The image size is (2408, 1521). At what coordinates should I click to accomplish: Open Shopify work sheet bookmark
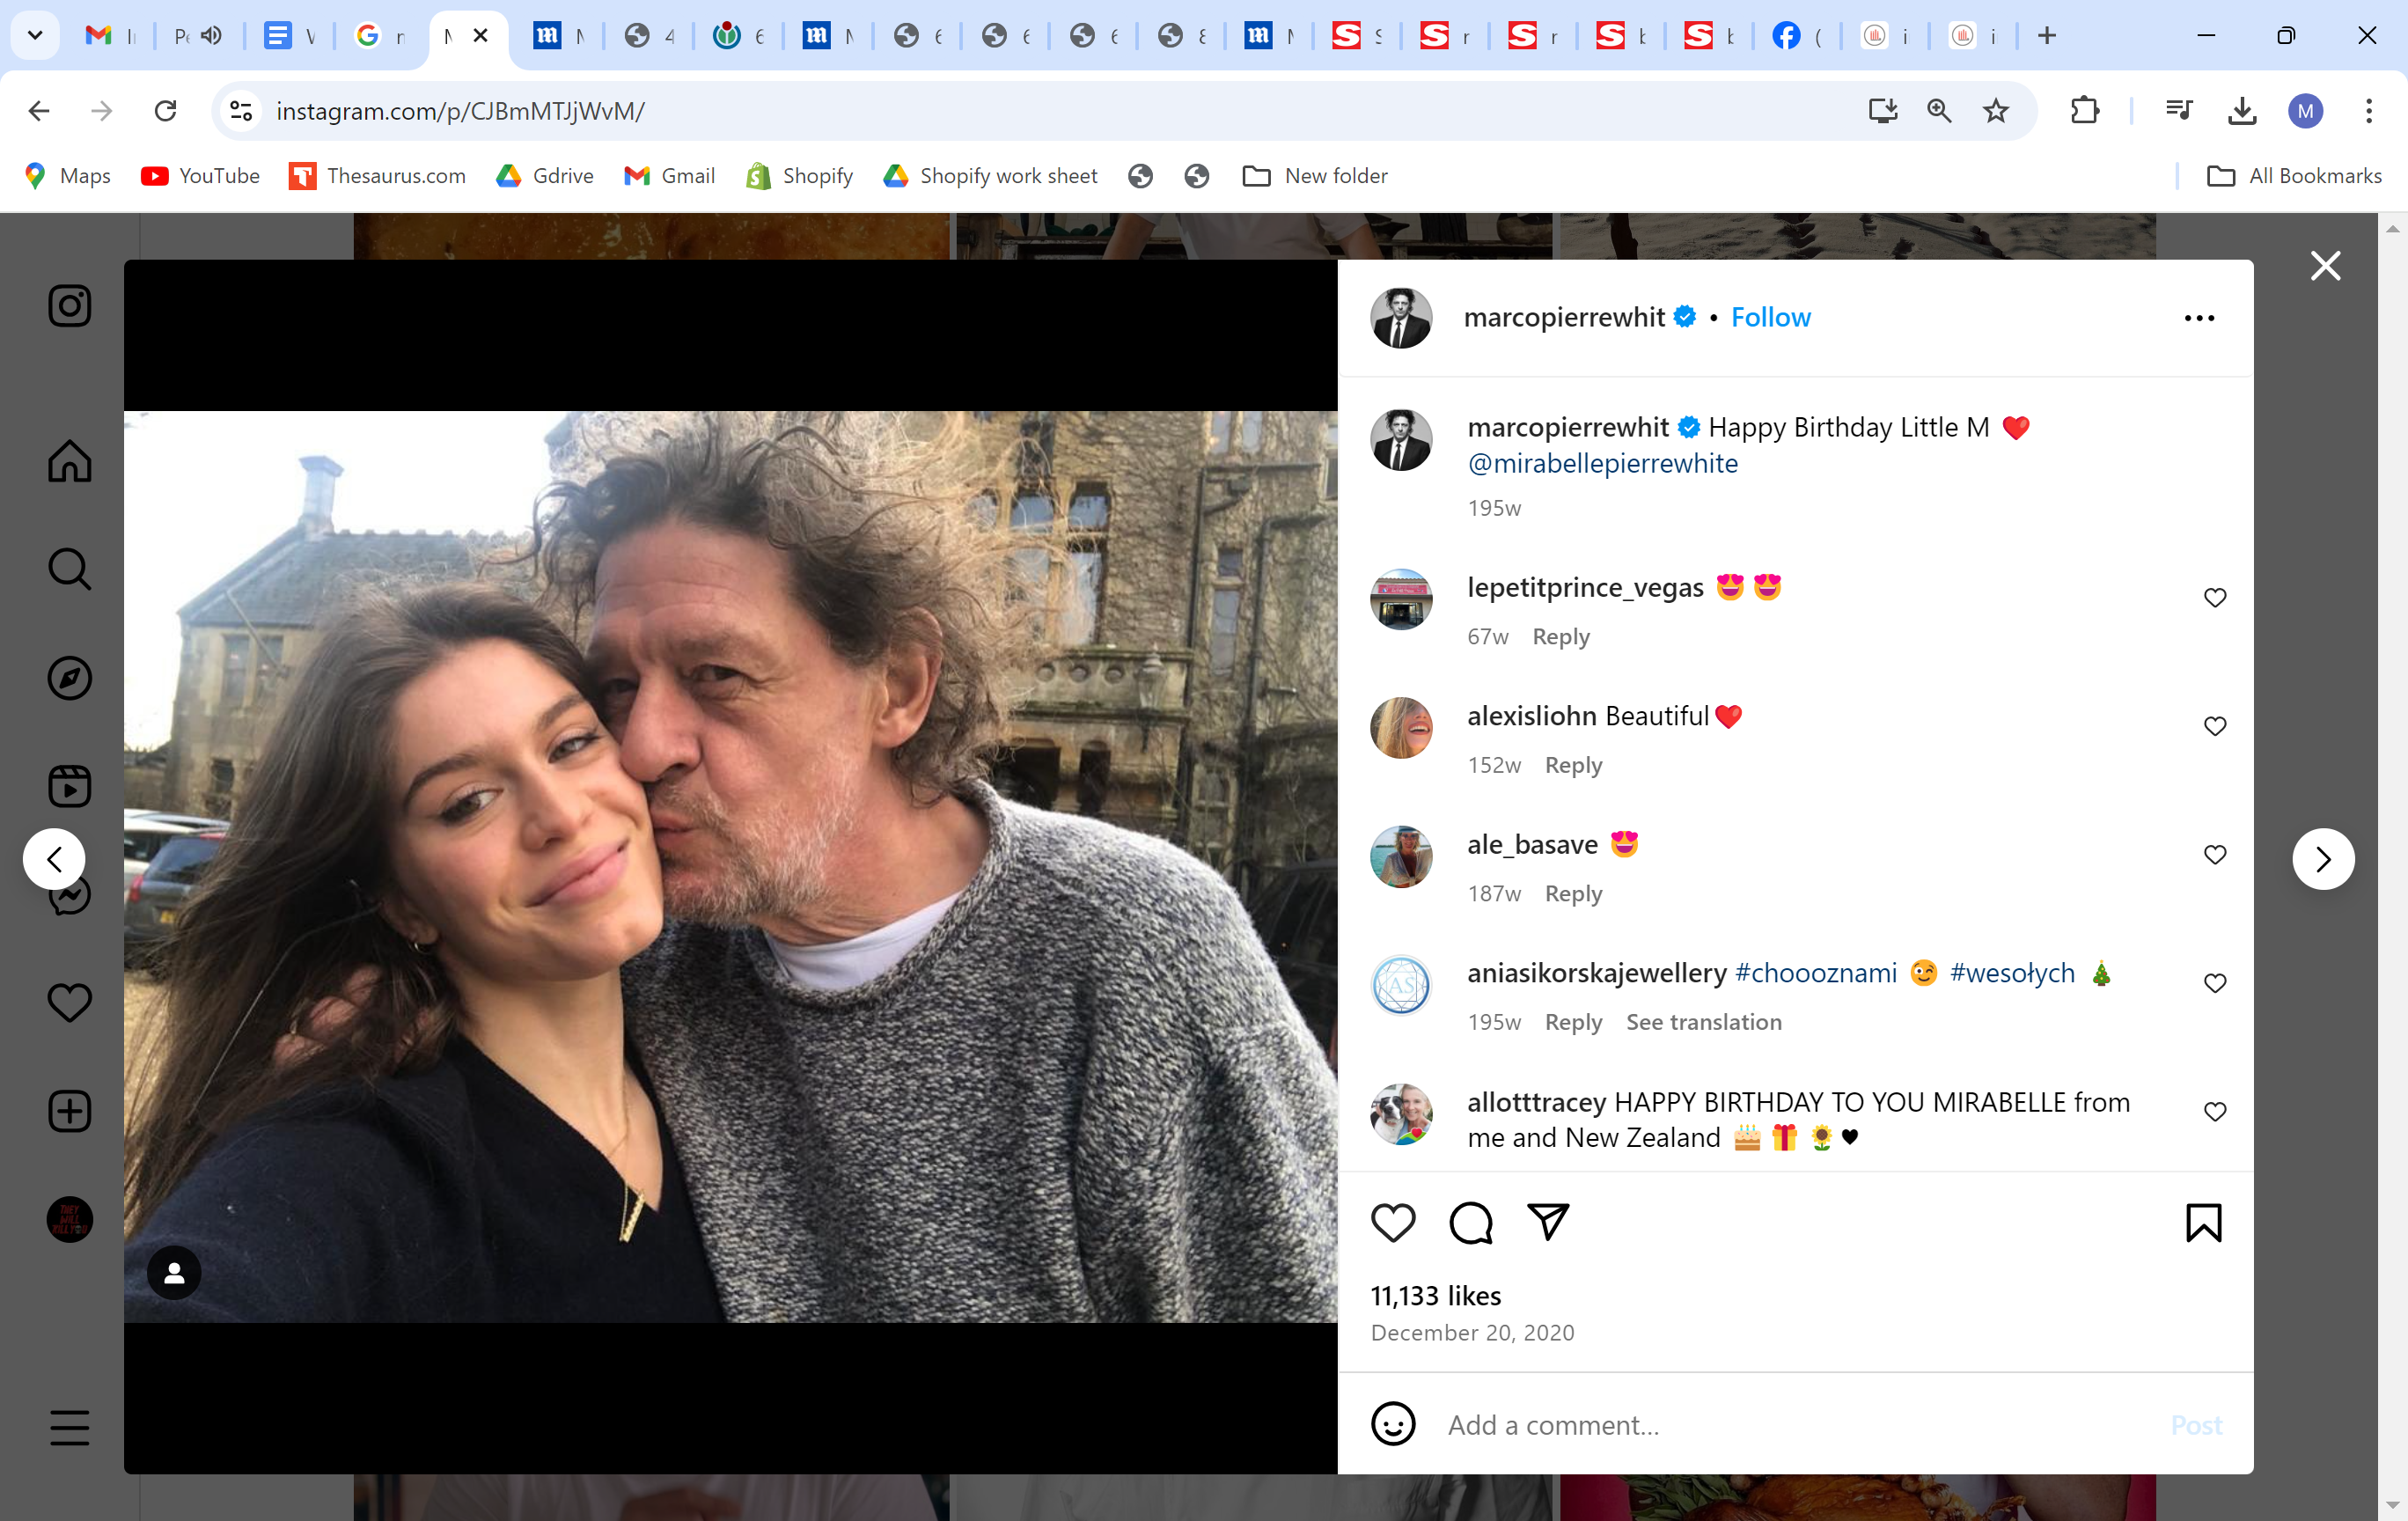pyautogui.click(x=990, y=176)
